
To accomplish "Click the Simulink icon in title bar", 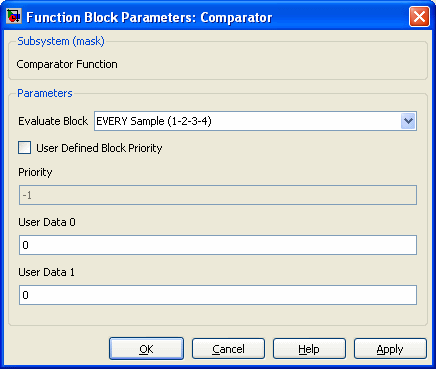I will point(14,16).
